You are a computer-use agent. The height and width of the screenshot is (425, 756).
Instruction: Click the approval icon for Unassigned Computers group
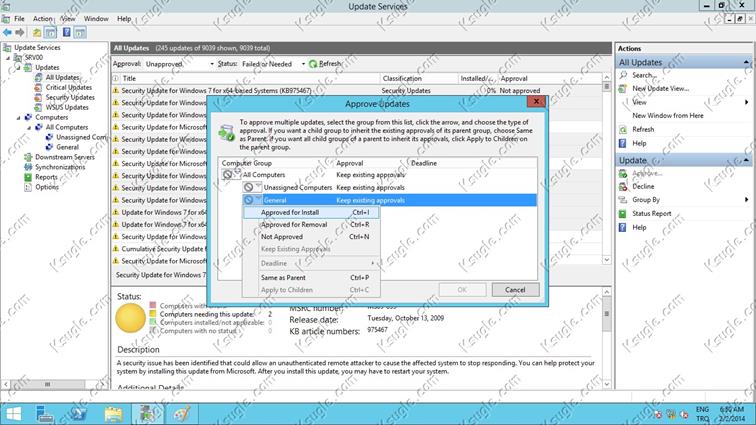click(252, 187)
